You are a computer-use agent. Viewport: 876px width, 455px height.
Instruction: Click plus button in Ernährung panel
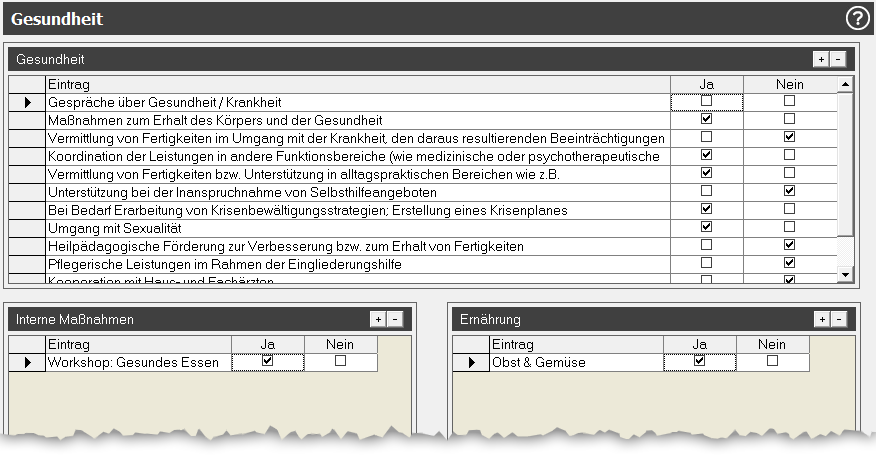pyautogui.click(x=822, y=319)
